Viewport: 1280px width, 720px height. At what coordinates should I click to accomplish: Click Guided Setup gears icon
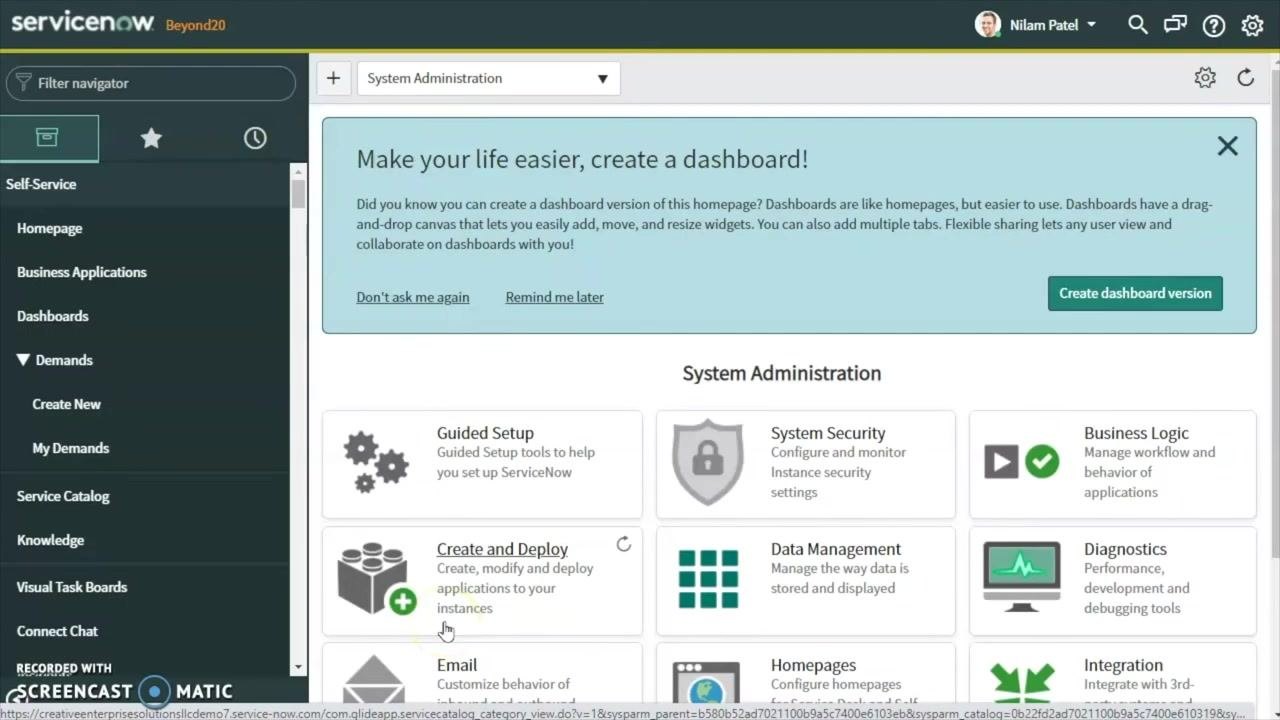pyautogui.click(x=376, y=463)
